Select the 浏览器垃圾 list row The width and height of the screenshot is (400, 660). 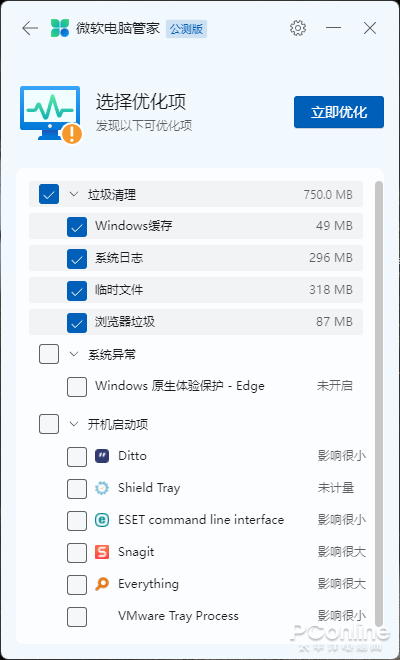[x=196, y=322]
